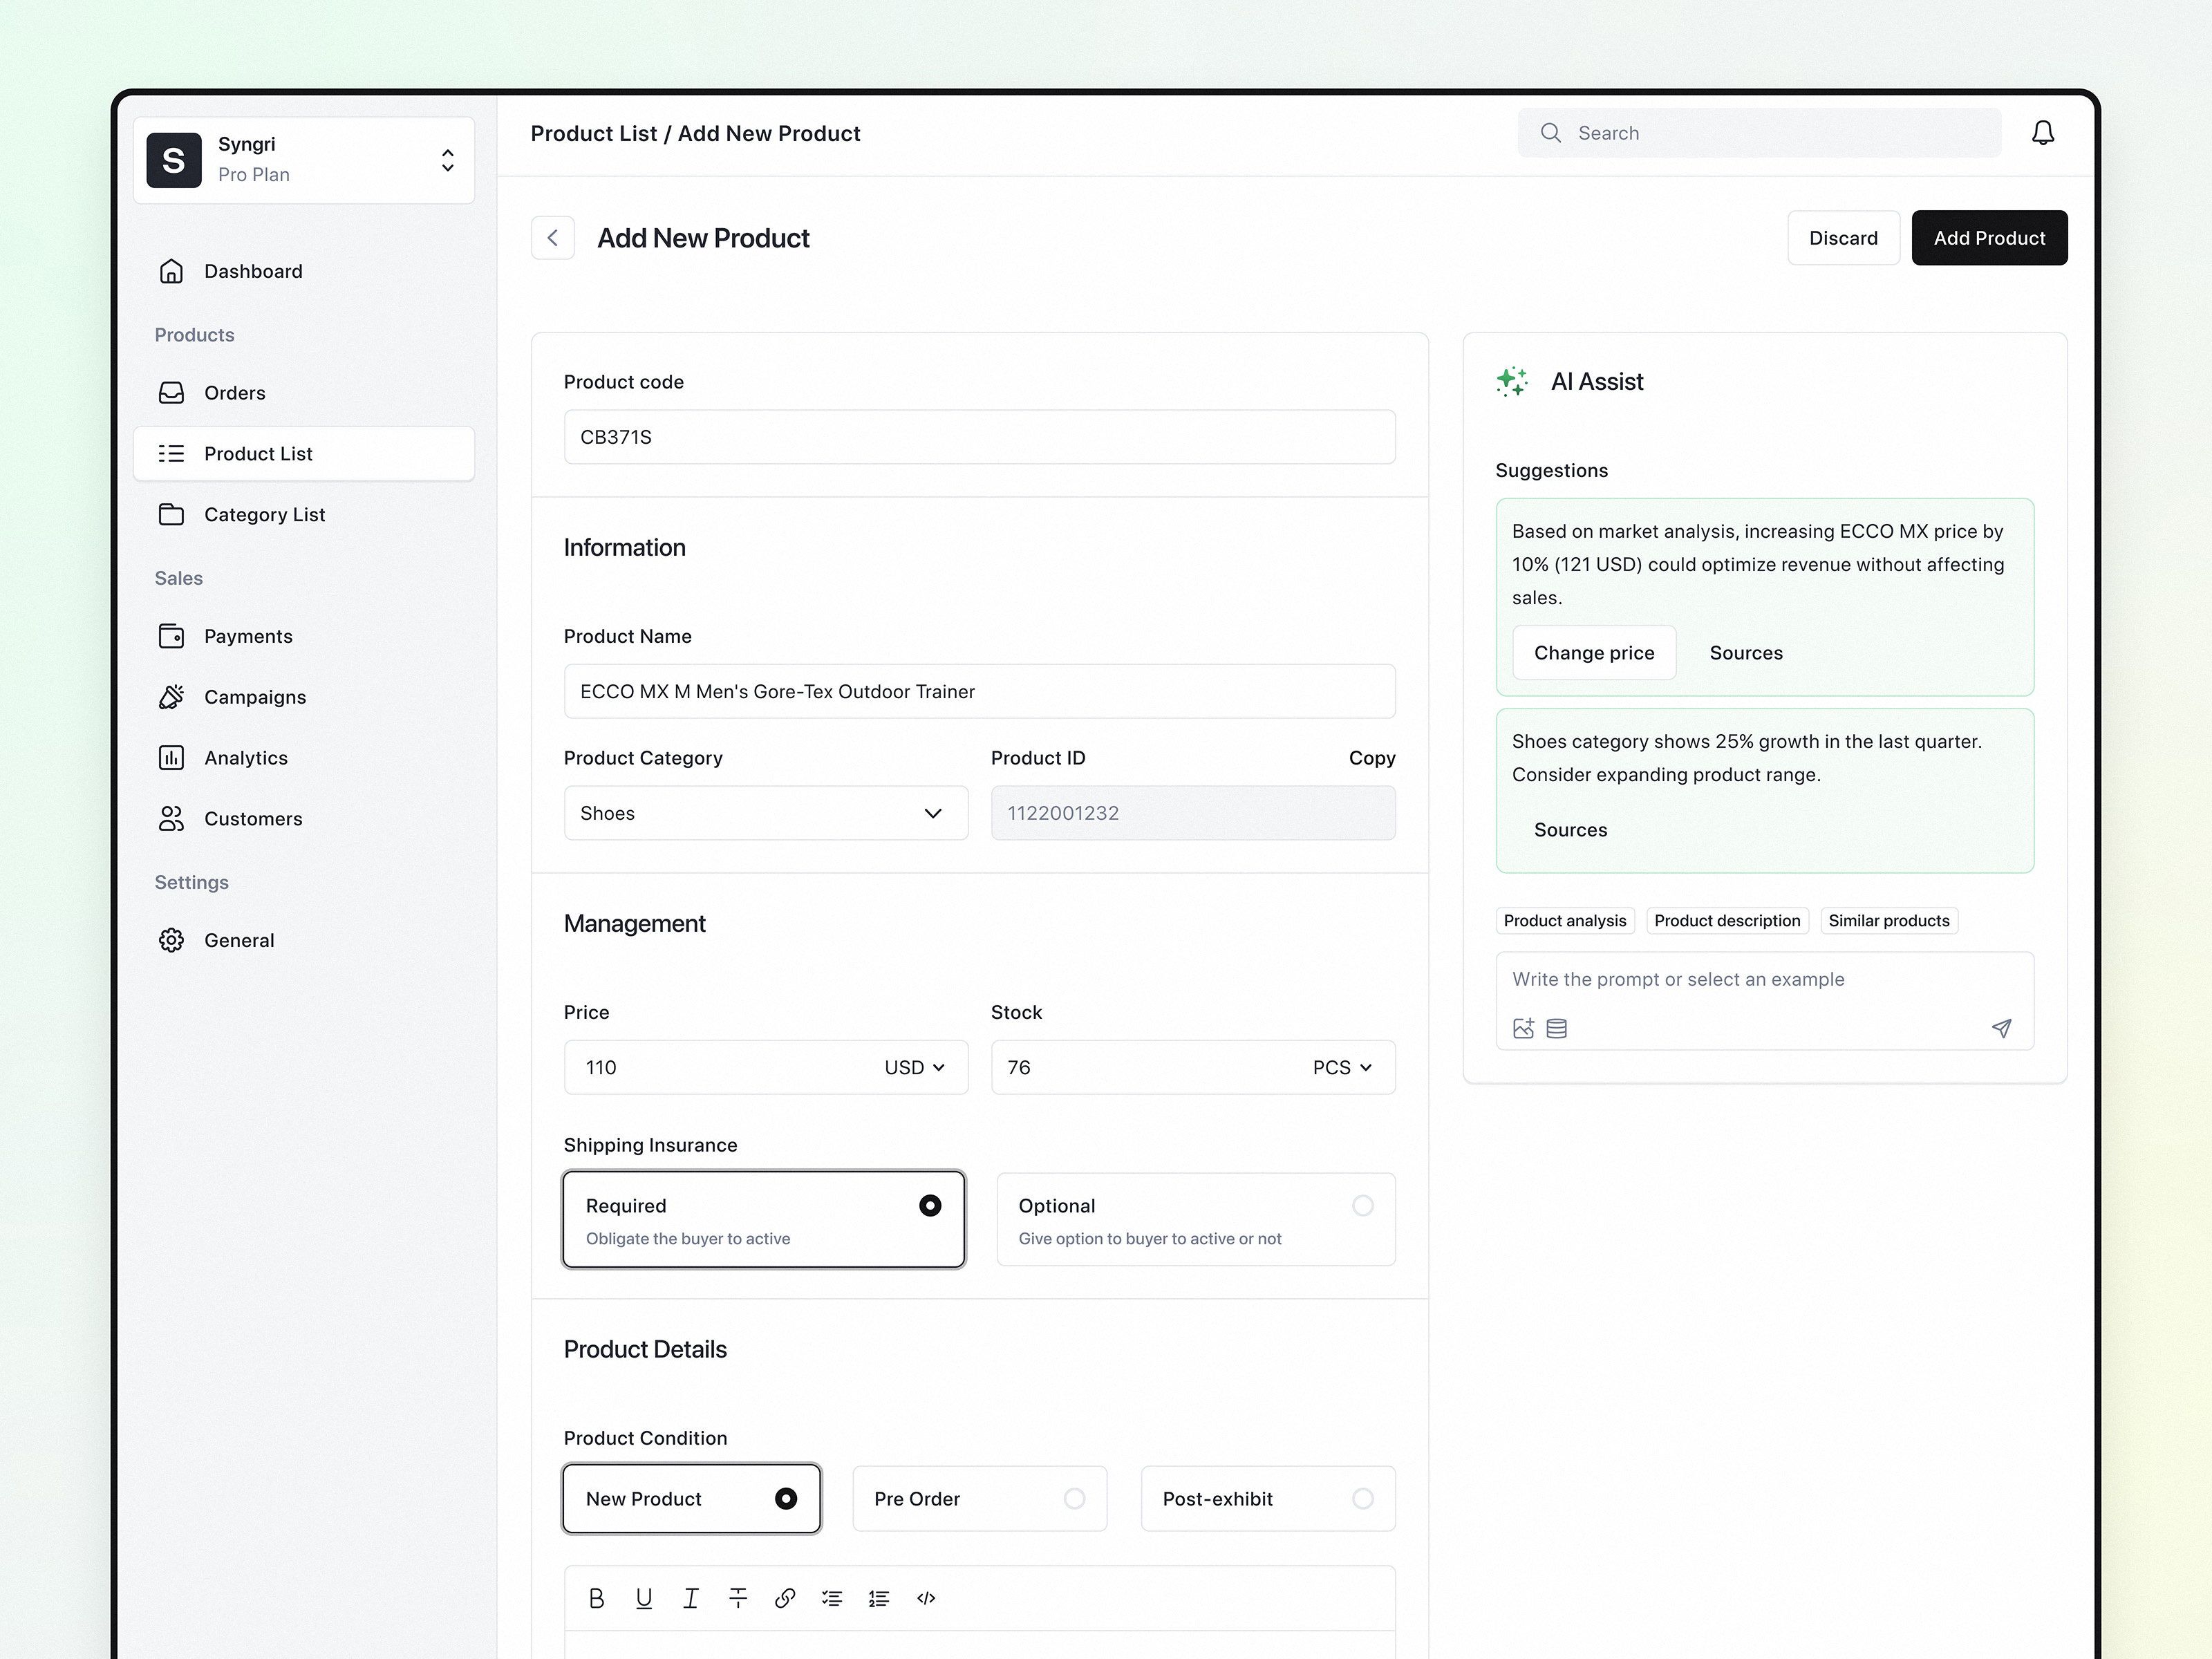Navigate to Analytics in the sidebar
This screenshot has width=2212, height=1659.
coord(245,757)
